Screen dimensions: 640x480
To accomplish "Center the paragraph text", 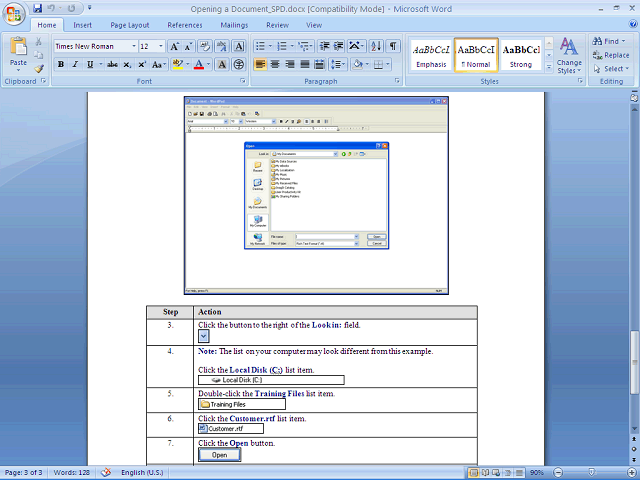I will click(275, 64).
